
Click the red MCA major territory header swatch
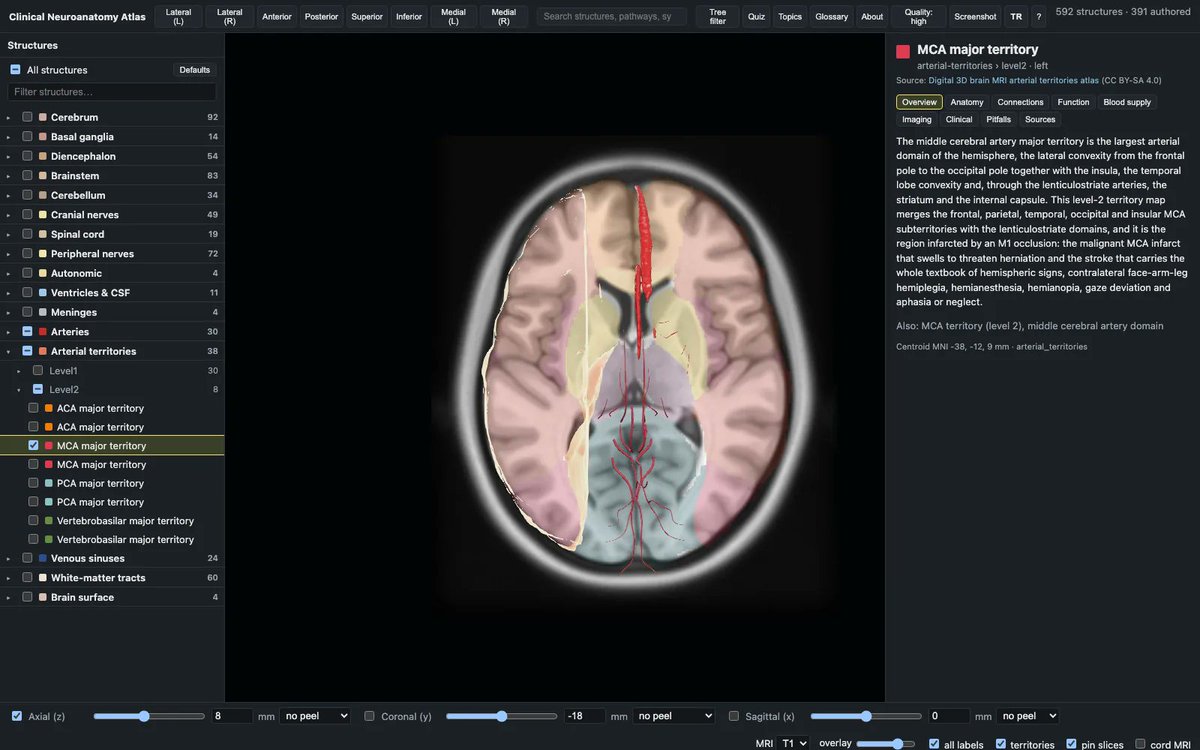pyautogui.click(x=903, y=51)
